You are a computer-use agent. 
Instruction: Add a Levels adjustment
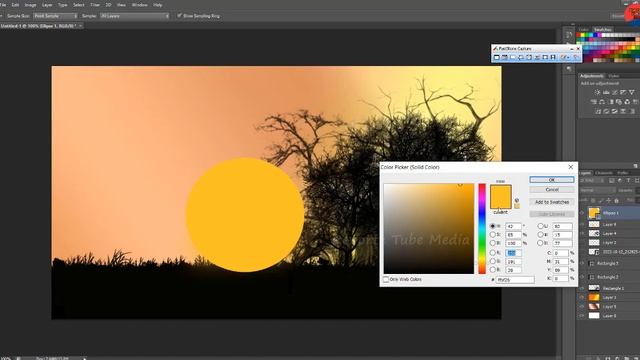click(607, 92)
